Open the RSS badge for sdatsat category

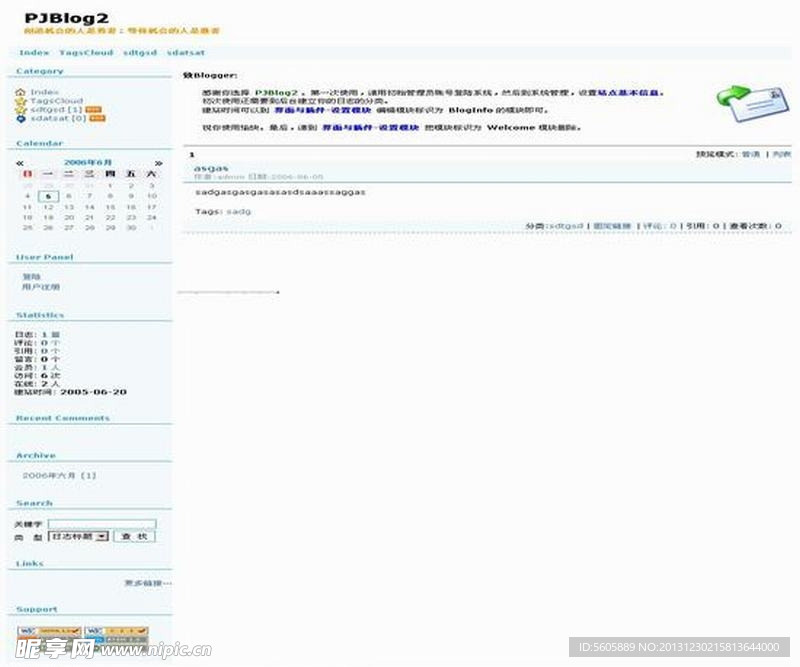(97, 118)
